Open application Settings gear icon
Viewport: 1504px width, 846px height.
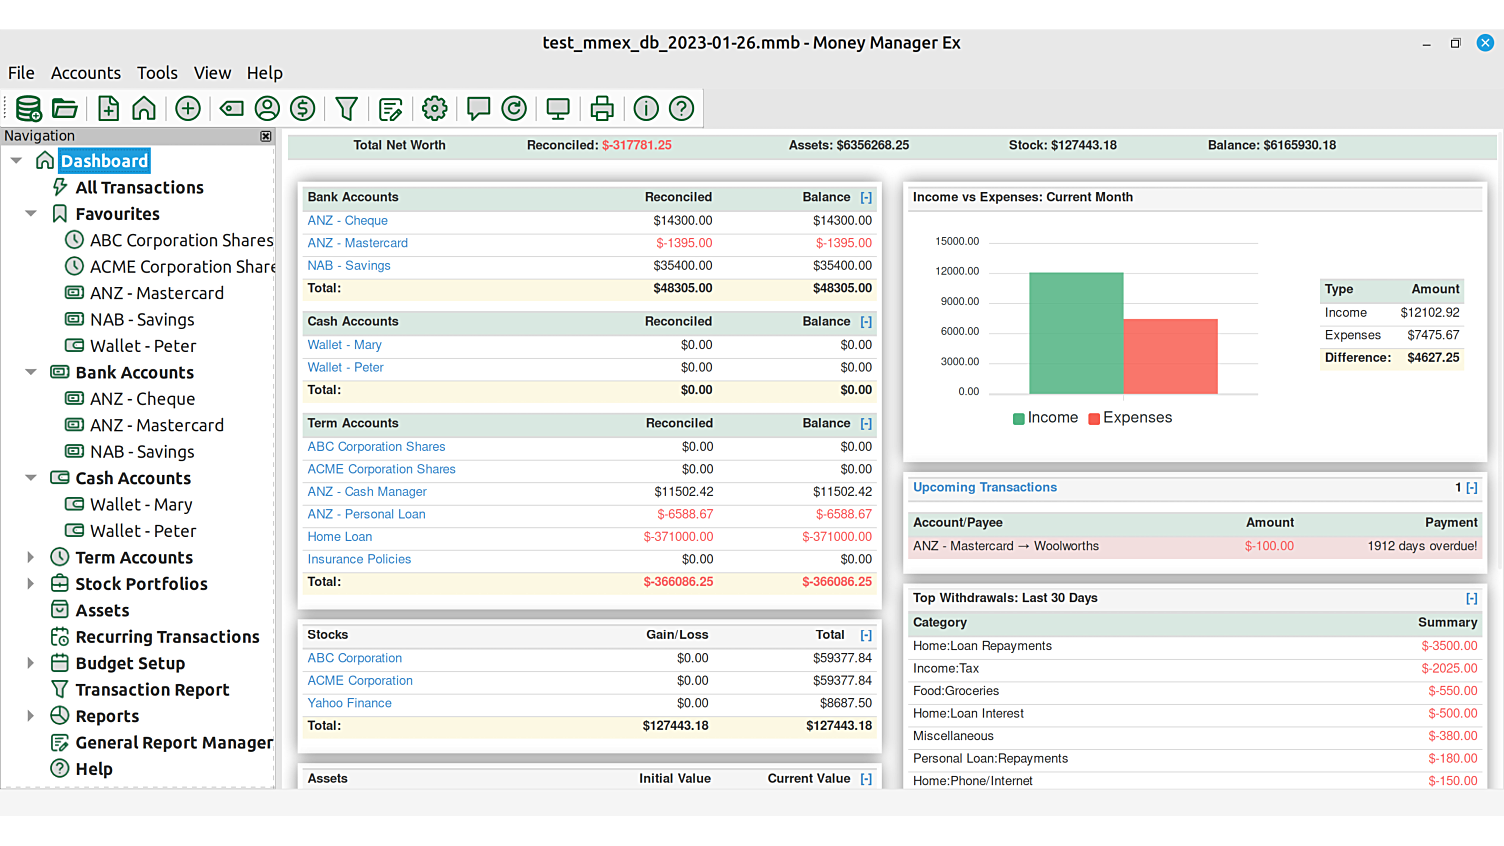click(x=434, y=108)
